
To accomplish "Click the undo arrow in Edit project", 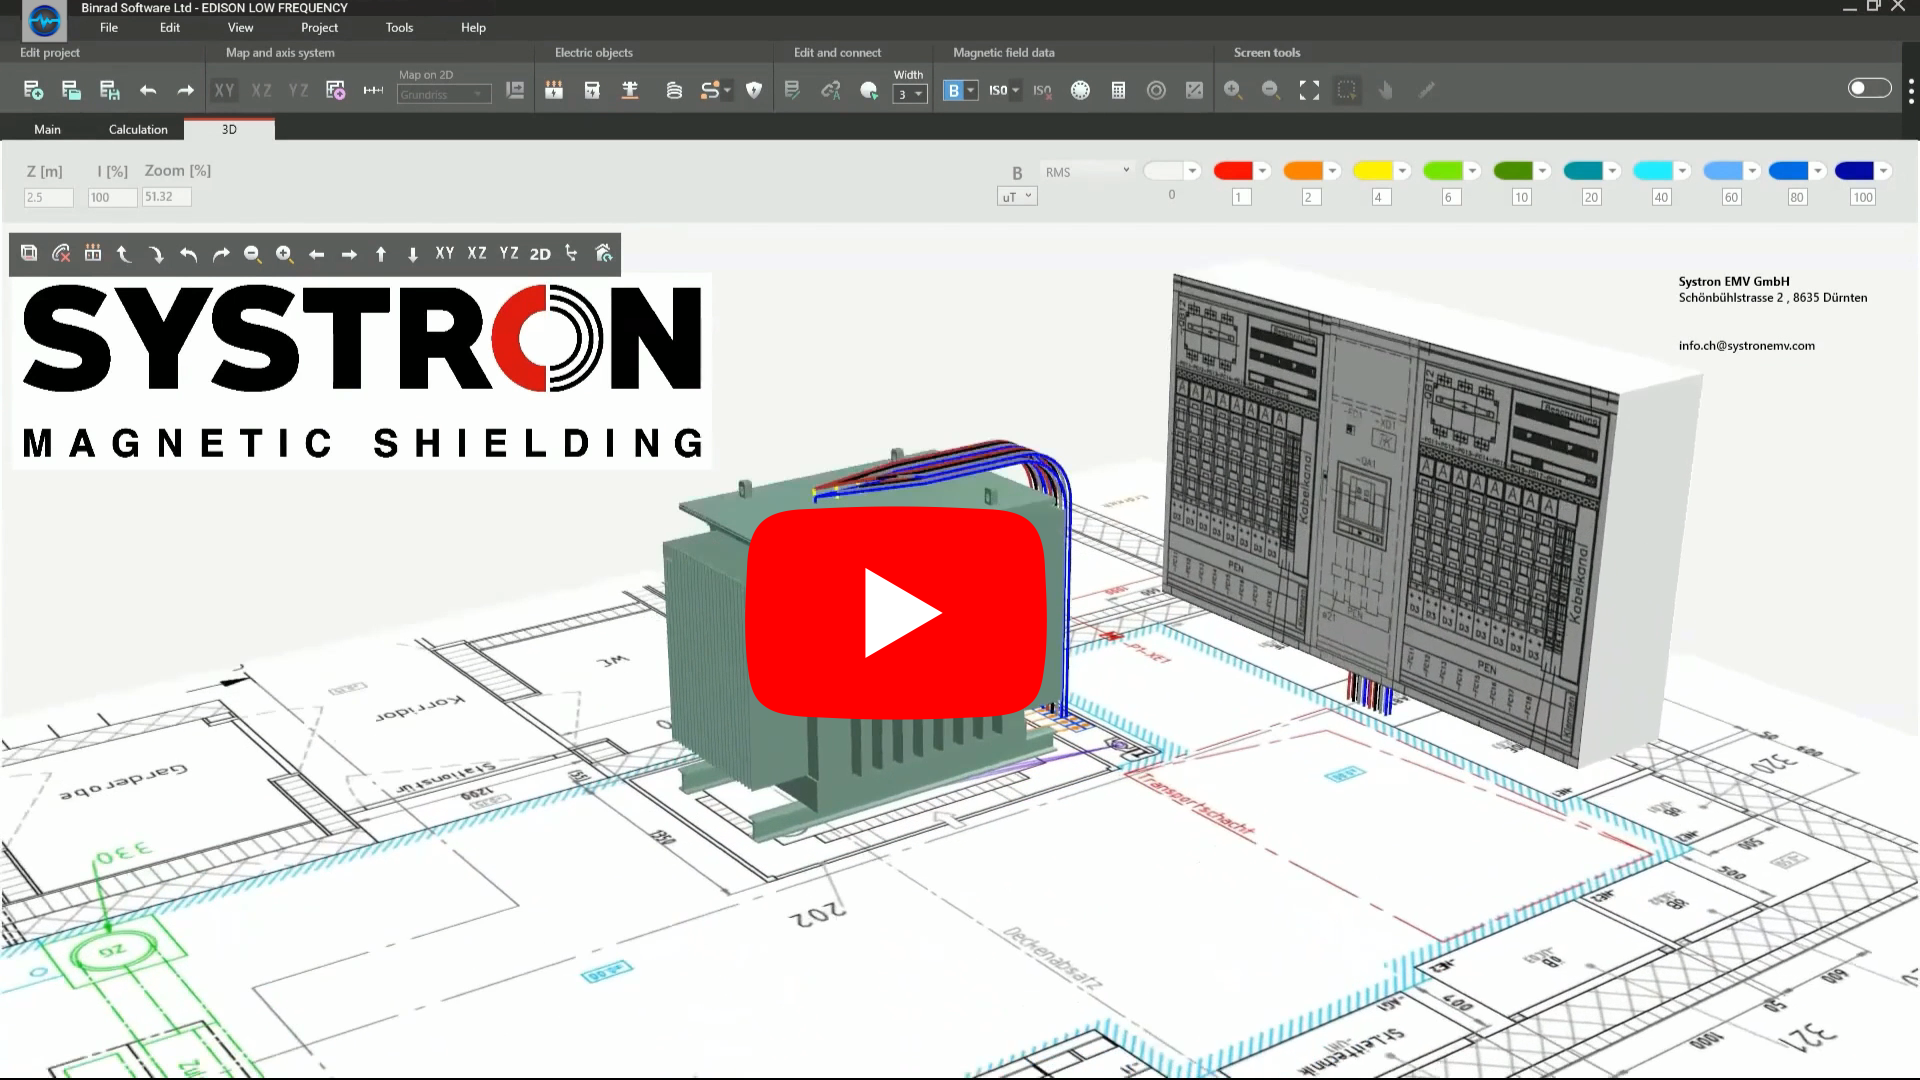I will [148, 91].
